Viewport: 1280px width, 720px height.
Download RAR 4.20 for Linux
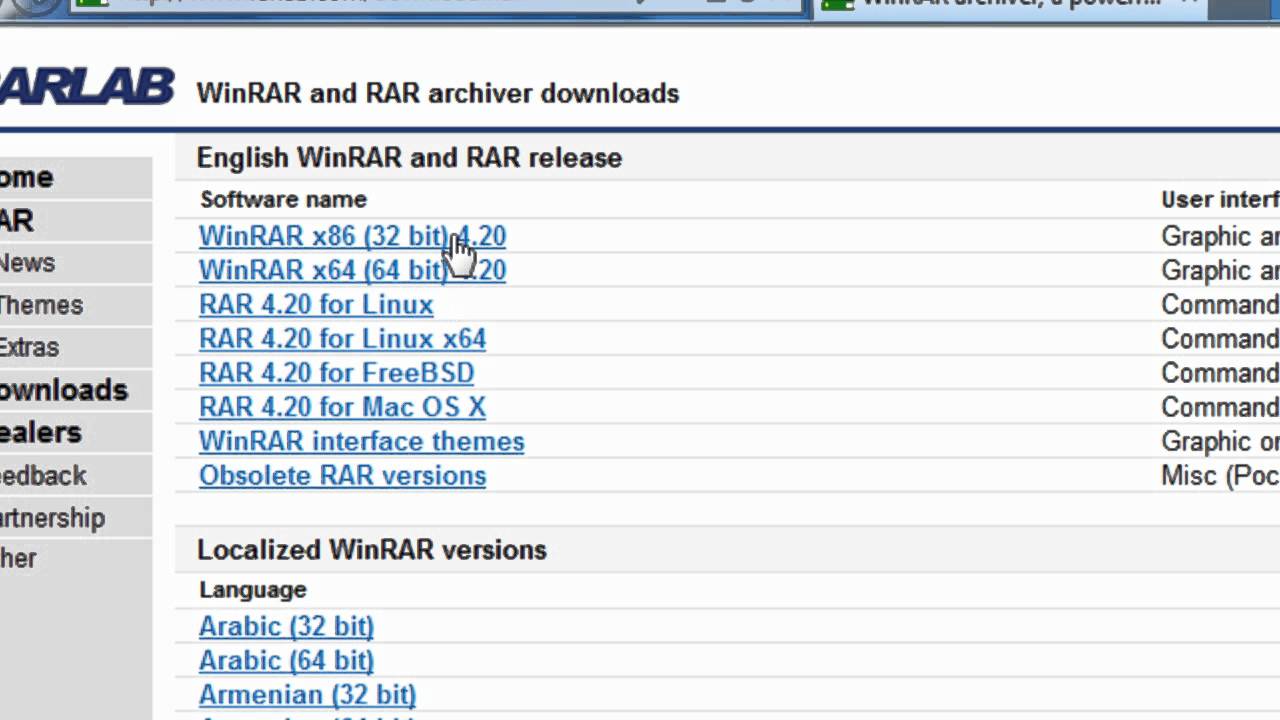[316, 304]
